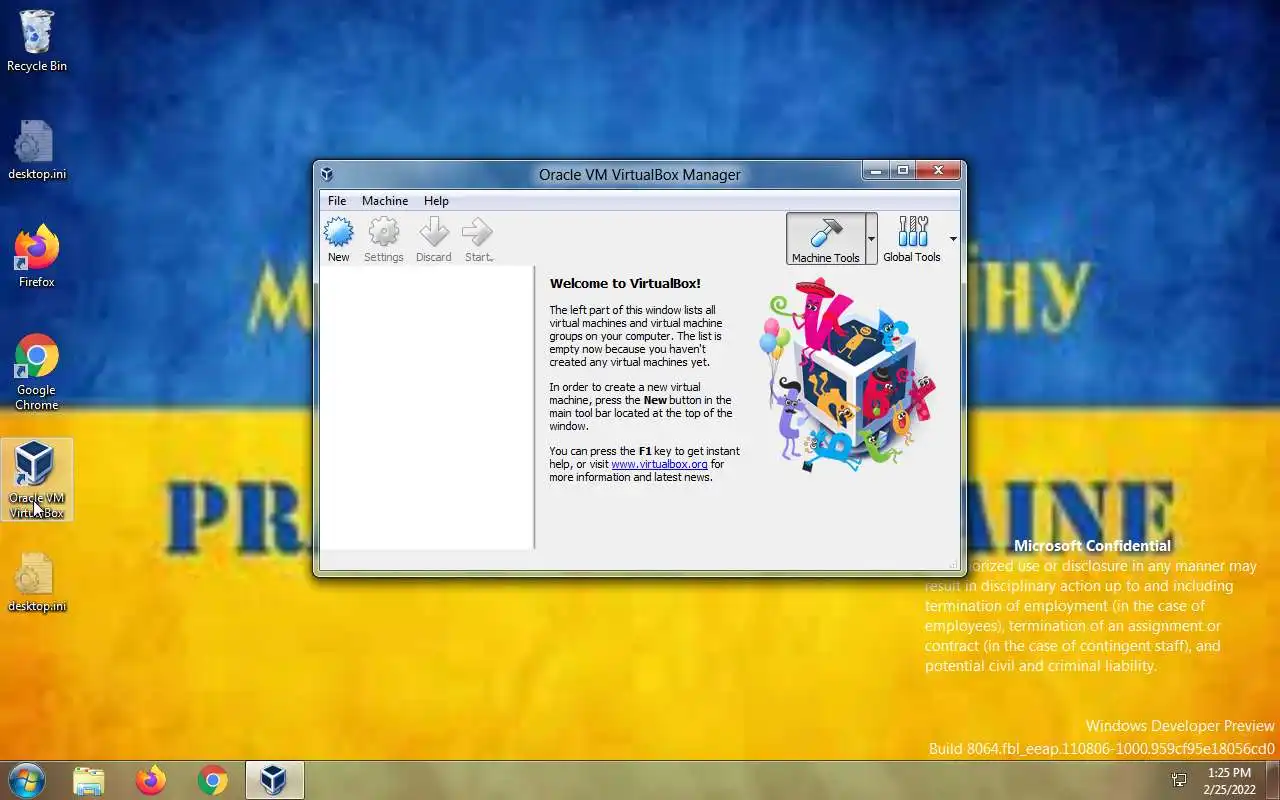Screen dimensions: 1280x800
Task: Select the Google Chrome desktop shortcut
Action: pyautogui.click(x=37, y=372)
